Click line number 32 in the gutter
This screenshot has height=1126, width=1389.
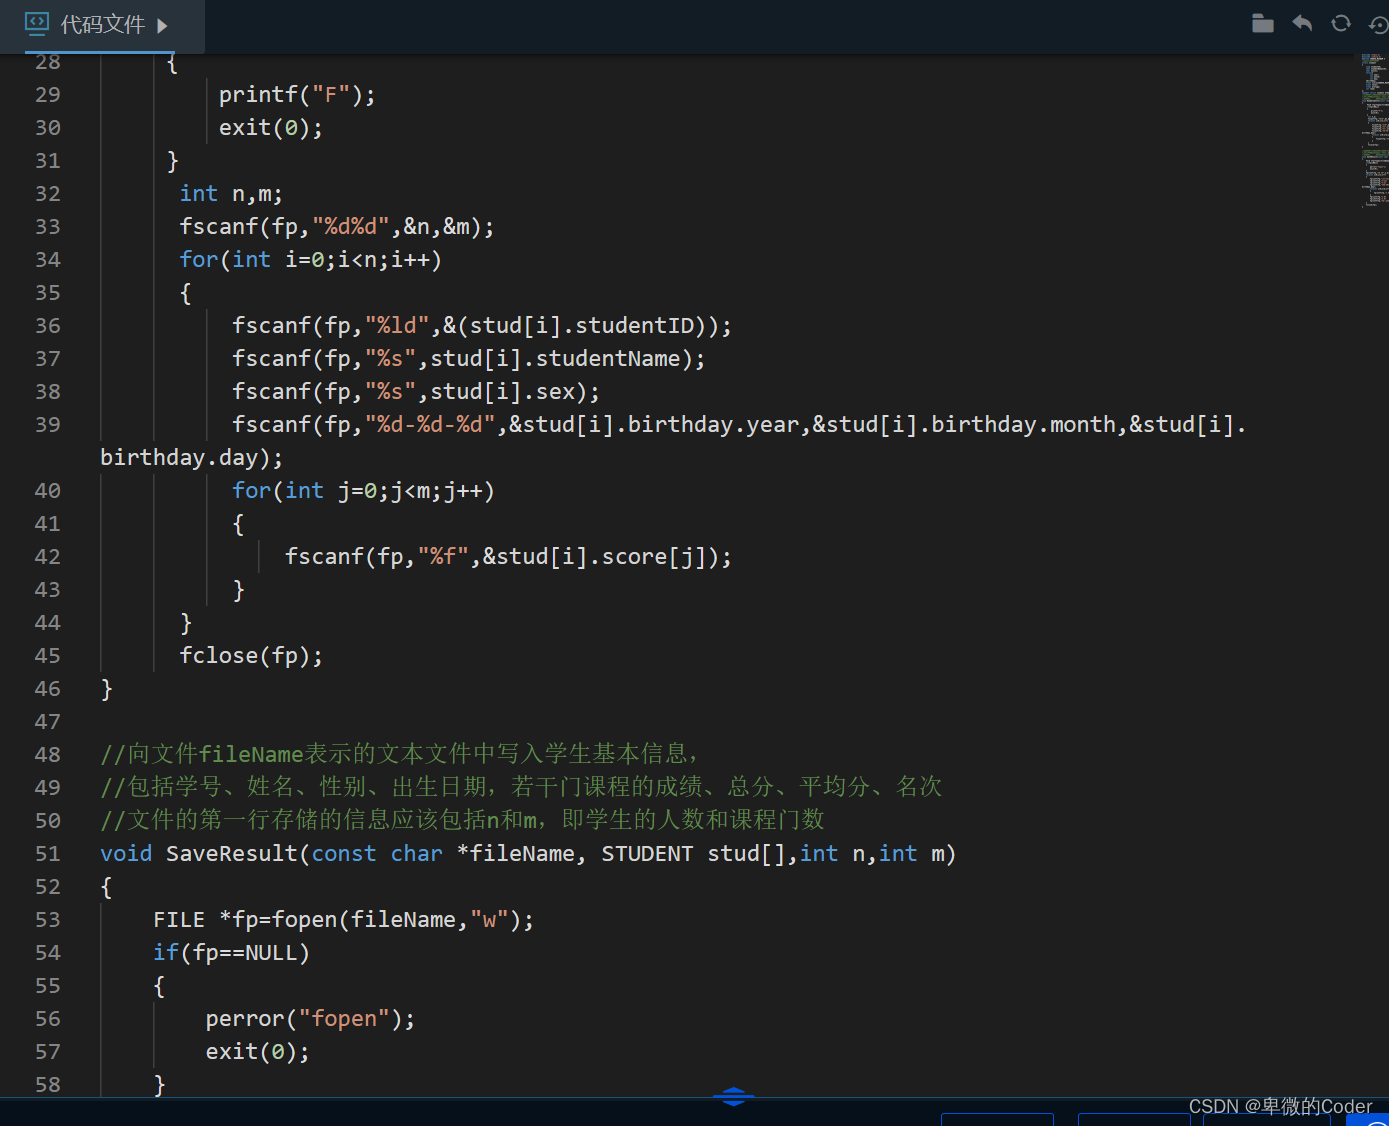[x=48, y=194]
